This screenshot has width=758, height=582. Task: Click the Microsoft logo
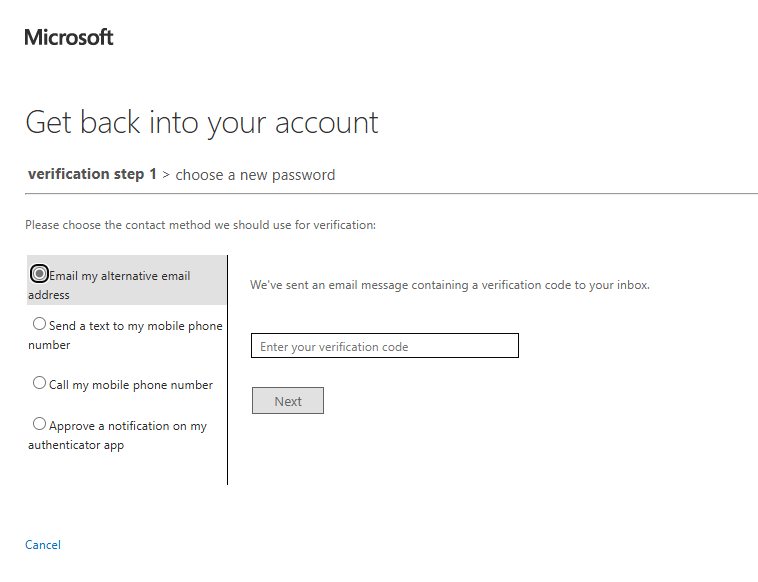69,38
